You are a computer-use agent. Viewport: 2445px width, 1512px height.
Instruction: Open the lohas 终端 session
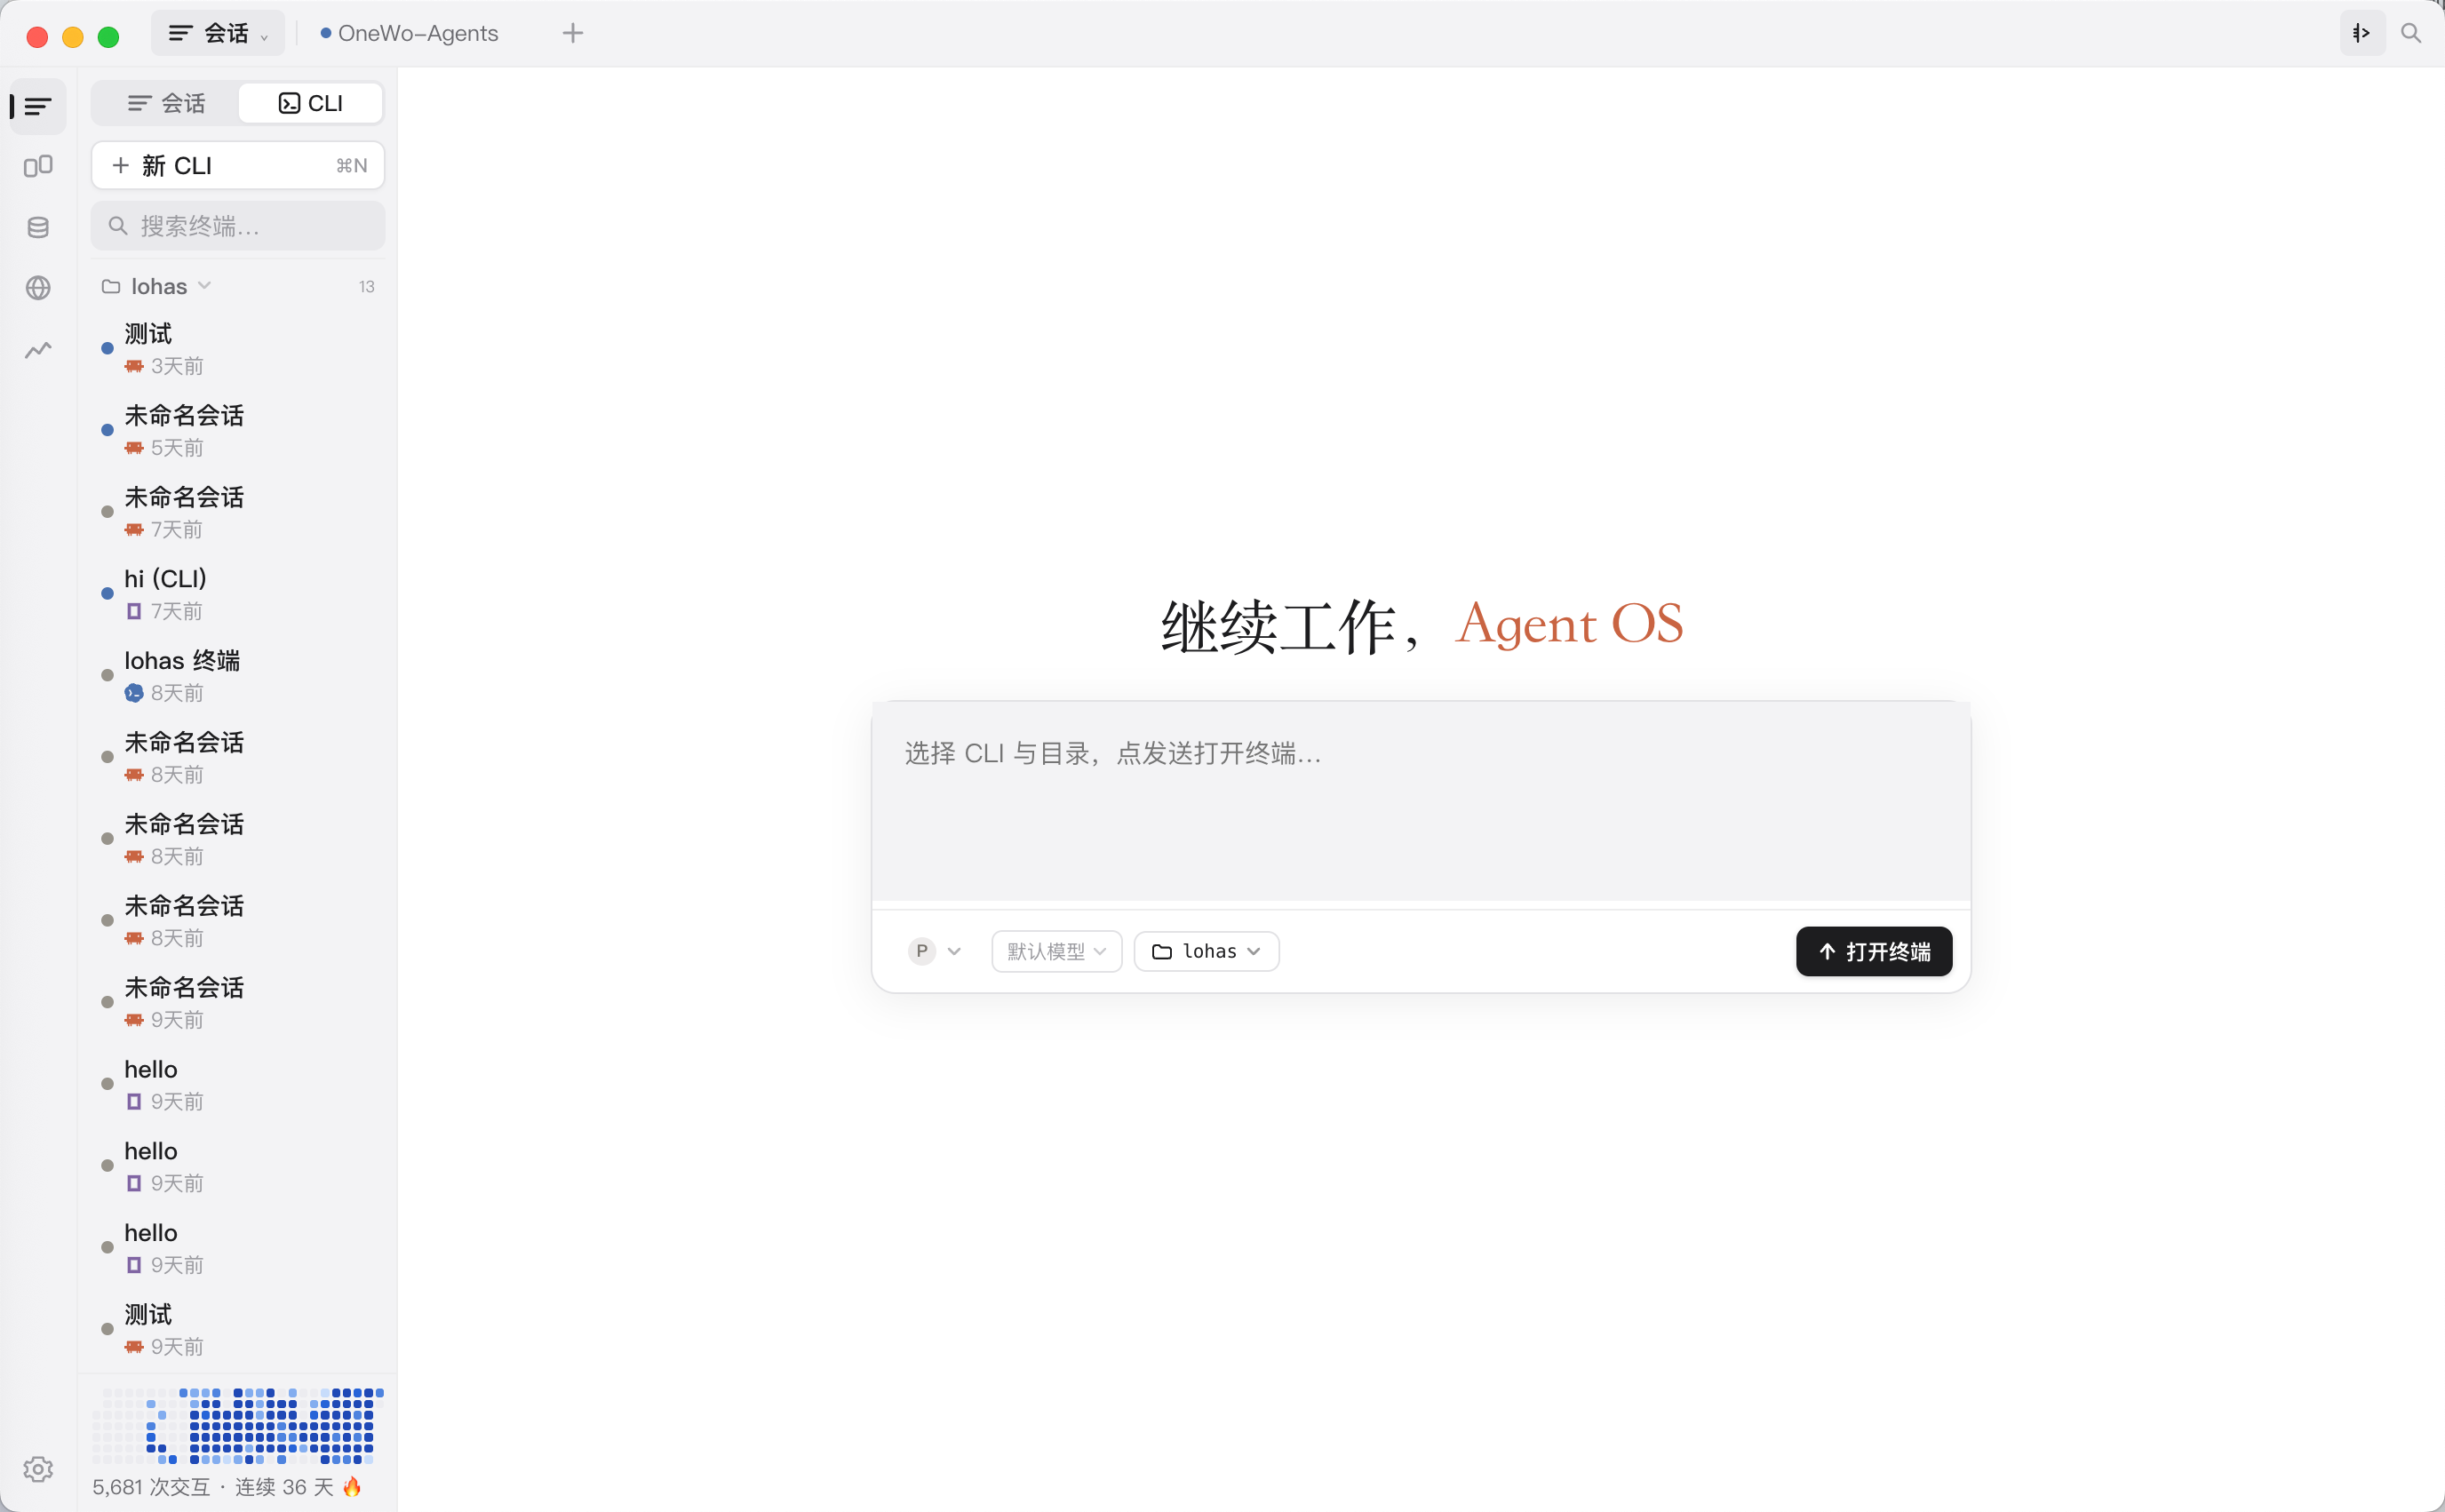coord(238,676)
